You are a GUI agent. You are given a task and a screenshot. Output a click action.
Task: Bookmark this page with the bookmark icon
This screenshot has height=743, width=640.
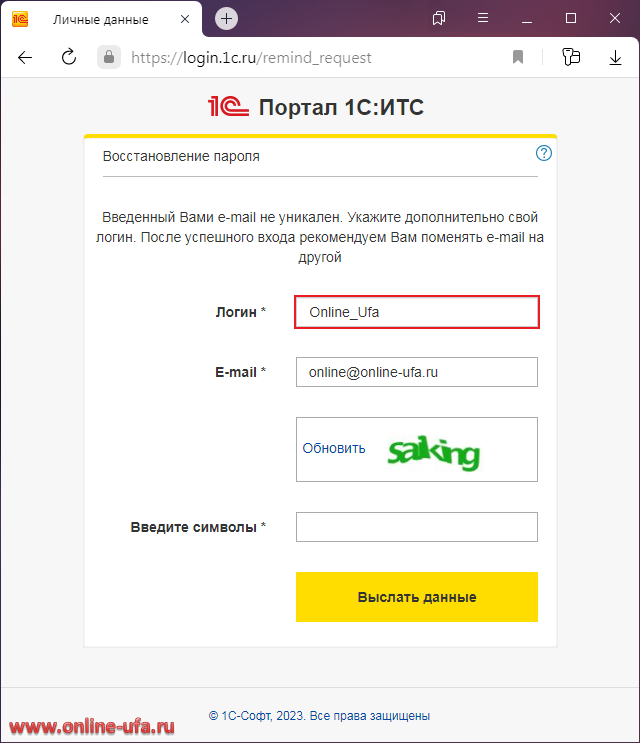518,57
